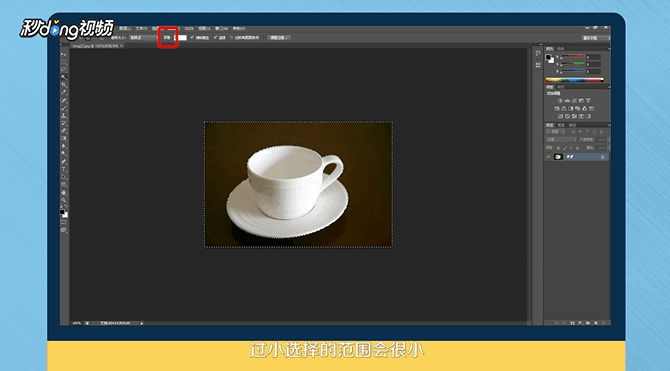Add a Levels adjustment
Screen dimensions: 670x371
567,100
